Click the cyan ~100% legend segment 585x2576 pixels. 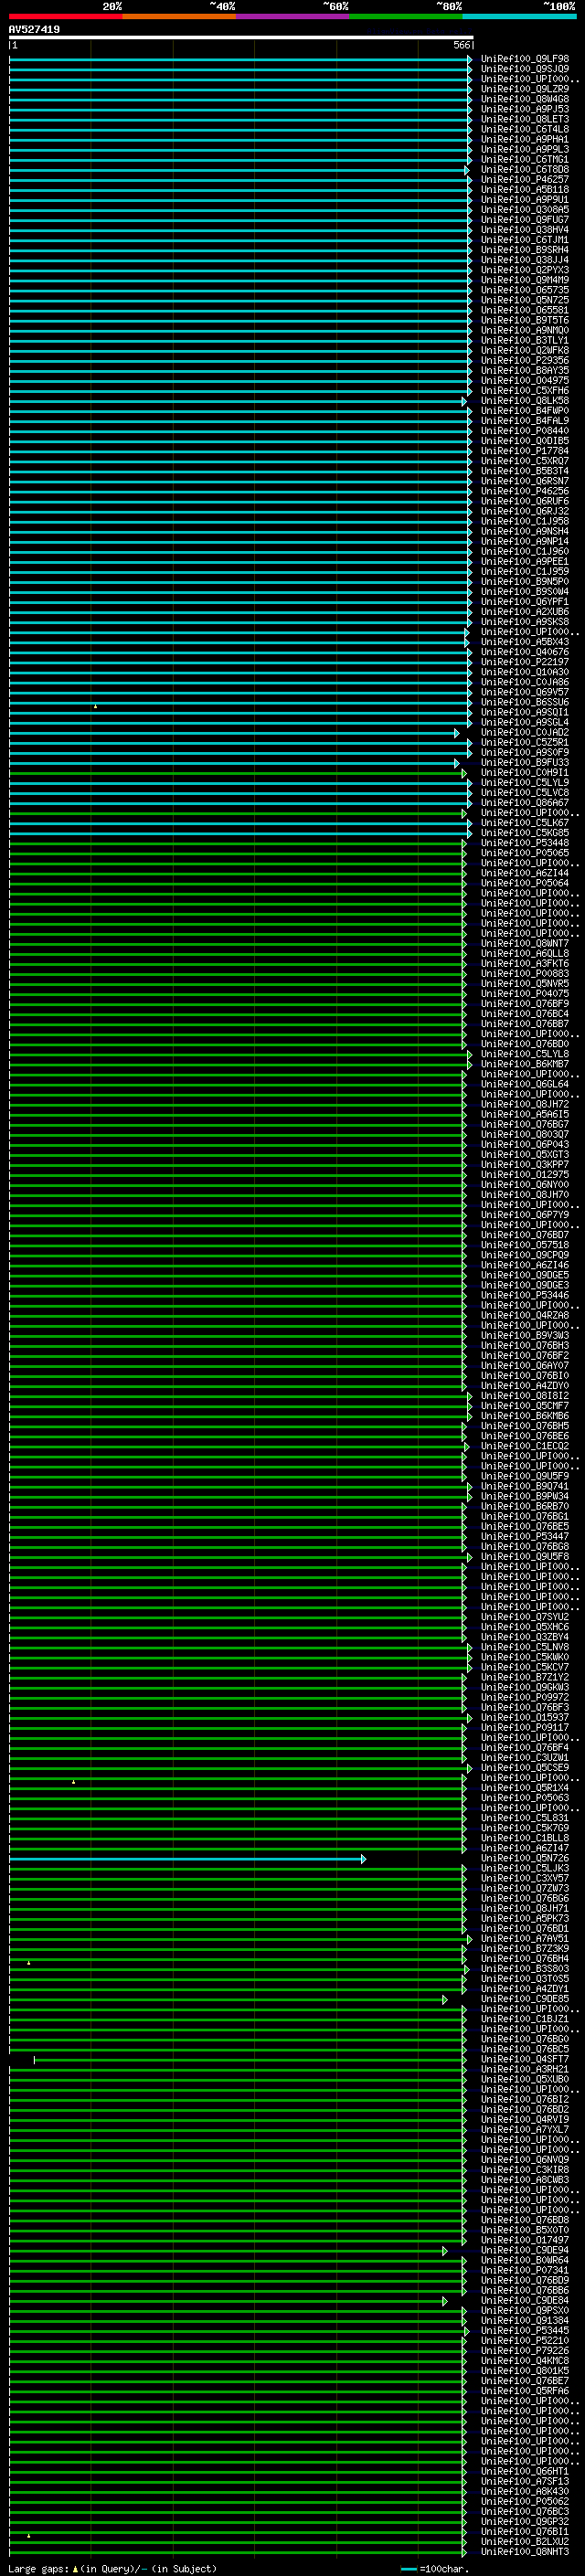pyautogui.click(x=519, y=16)
